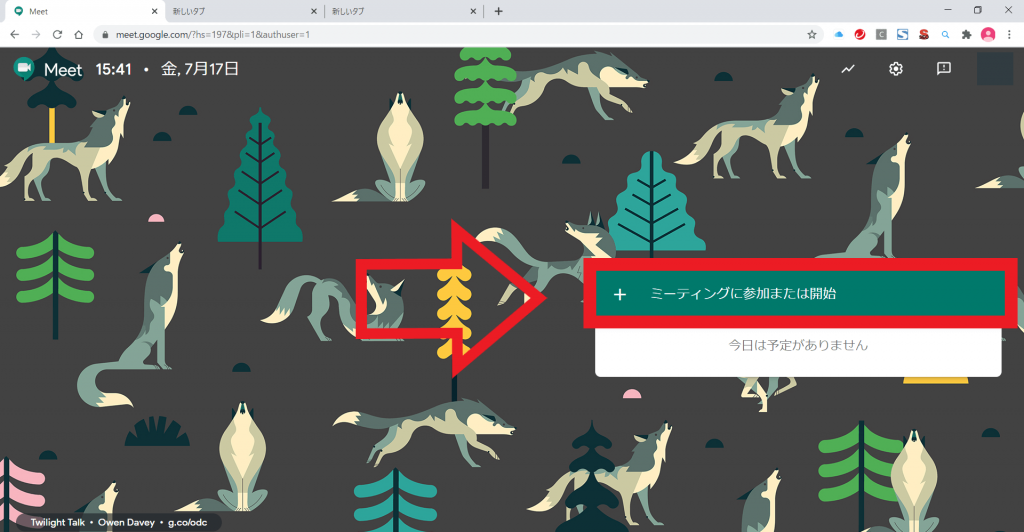The height and width of the screenshot is (532, 1024).
Task: Open the blue cloud extension icon
Action: pyautogui.click(x=839, y=35)
